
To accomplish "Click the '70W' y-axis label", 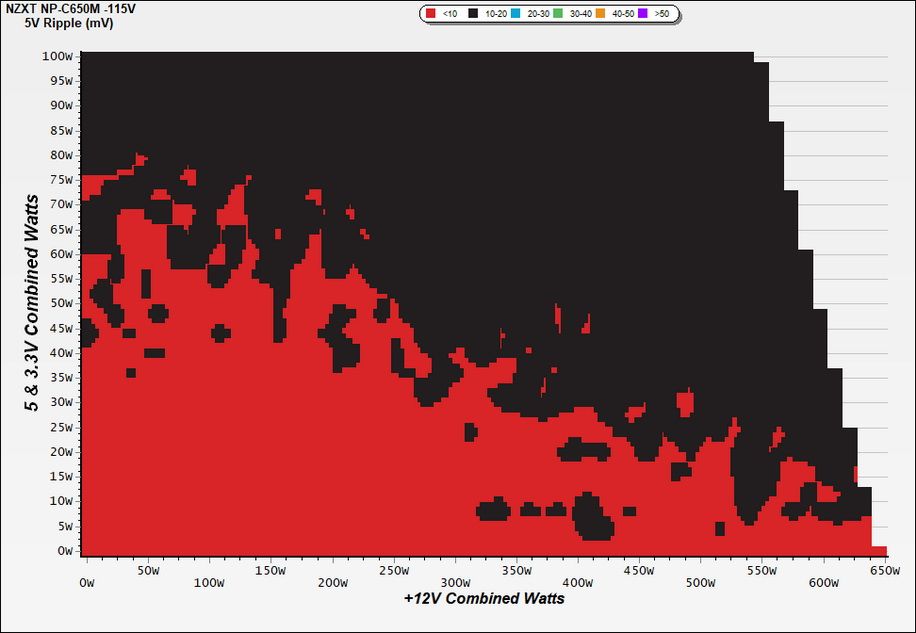I will tap(60, 205).
